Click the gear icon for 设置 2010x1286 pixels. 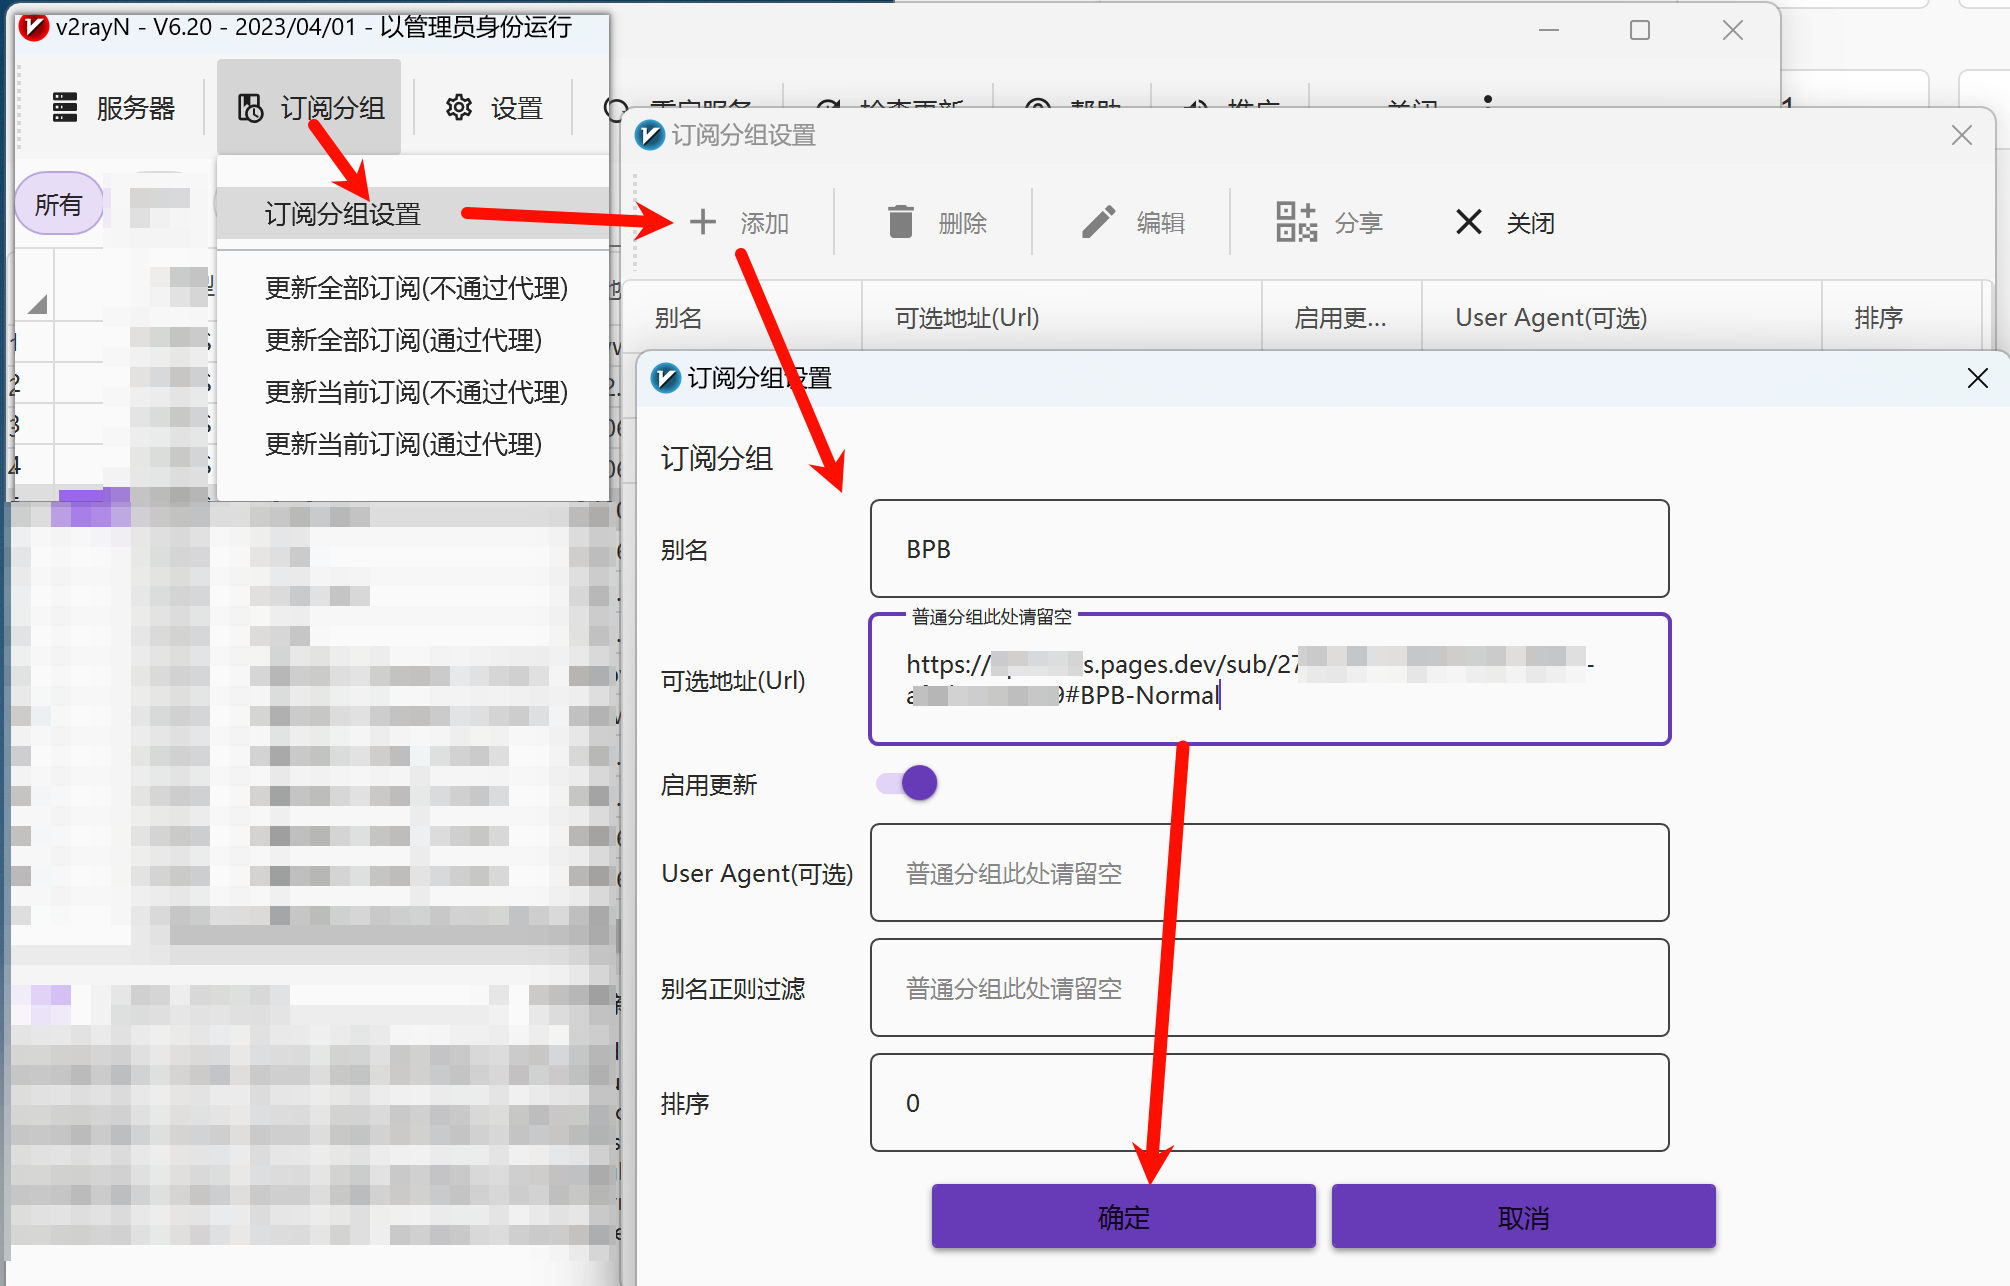pyautogui.click(x=459, y=107)
